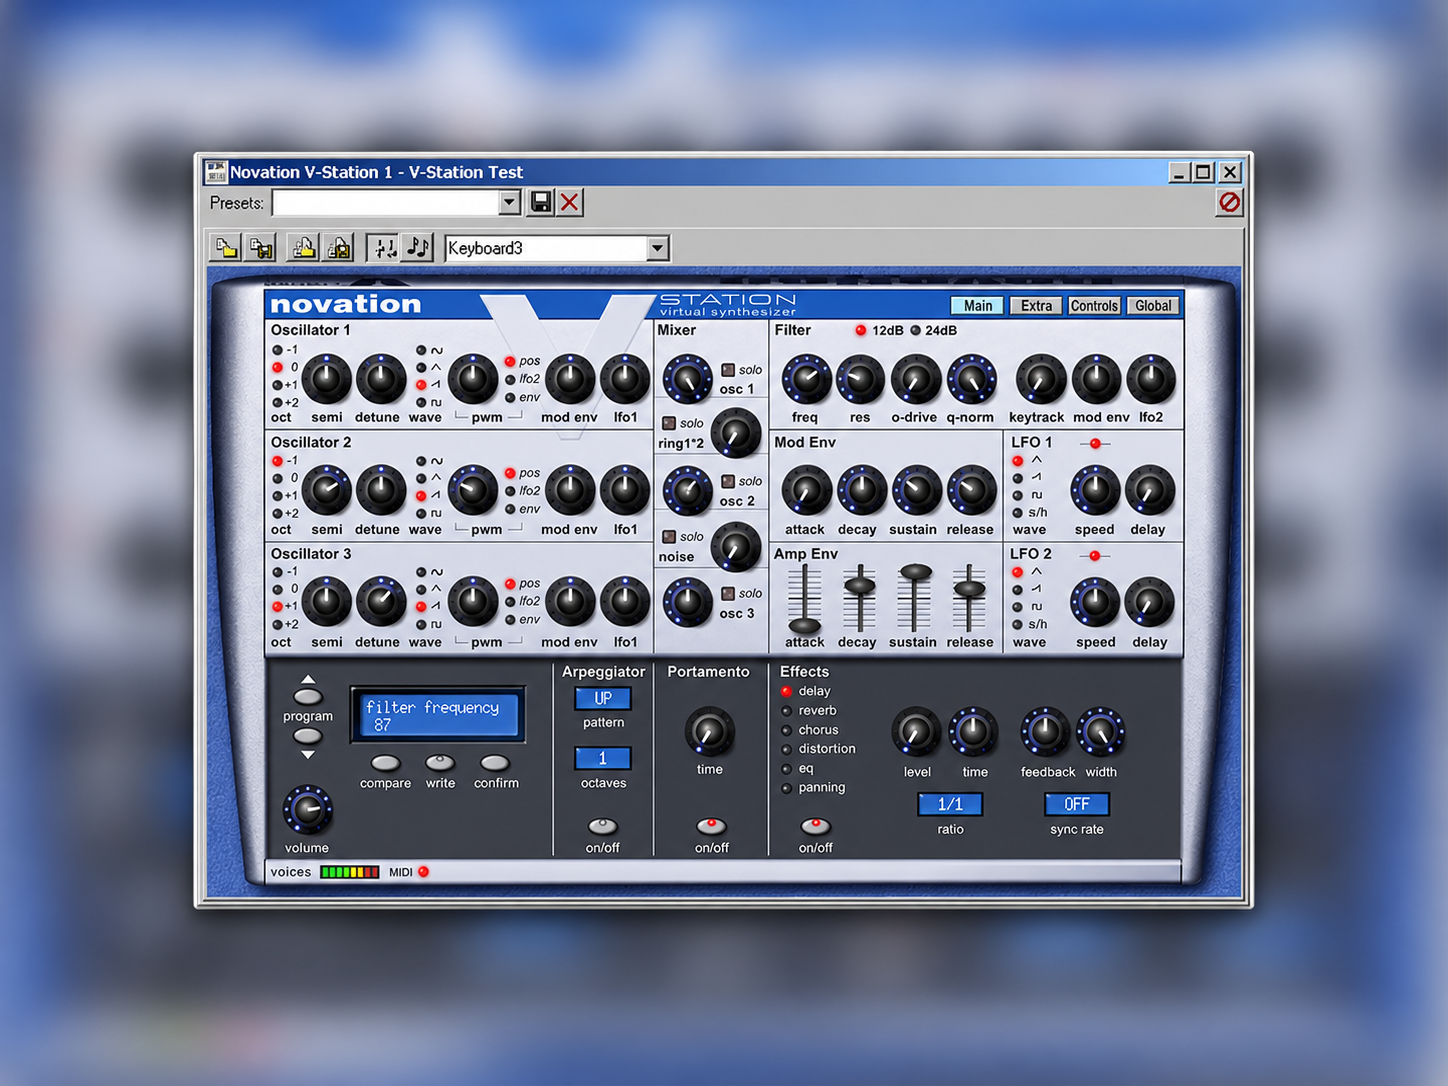Click the confirm button
Image resolution: width=1448 pixels, height=1086 pixels.
coord(495,763)
